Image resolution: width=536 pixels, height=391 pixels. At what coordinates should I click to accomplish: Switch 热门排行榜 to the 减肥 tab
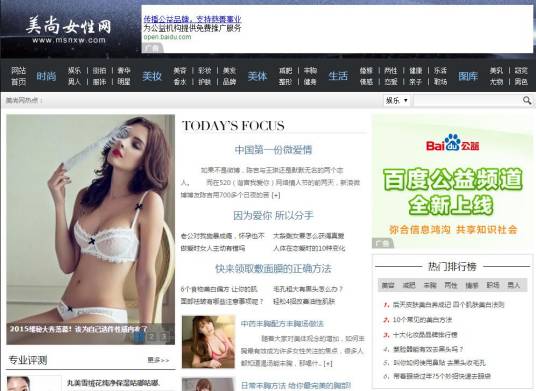[x=409, y=285]
